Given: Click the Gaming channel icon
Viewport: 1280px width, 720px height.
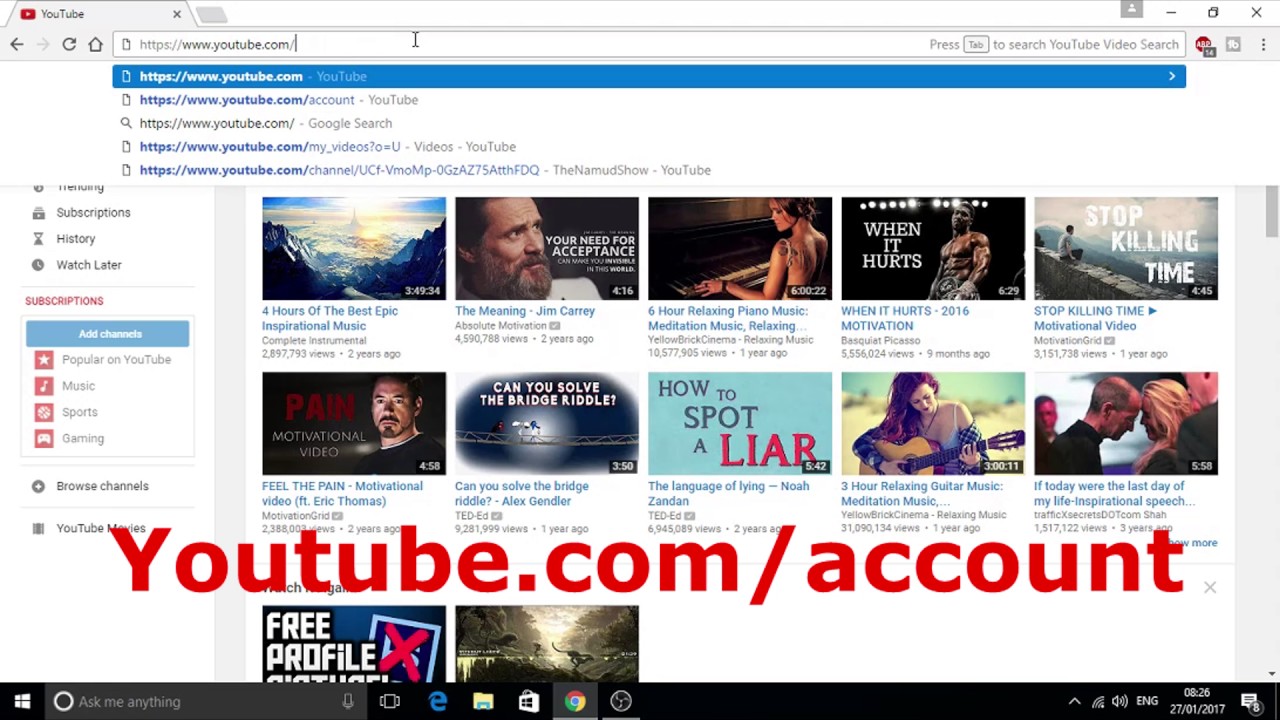Looking at the screenshot, I should (x=44, y=438).
